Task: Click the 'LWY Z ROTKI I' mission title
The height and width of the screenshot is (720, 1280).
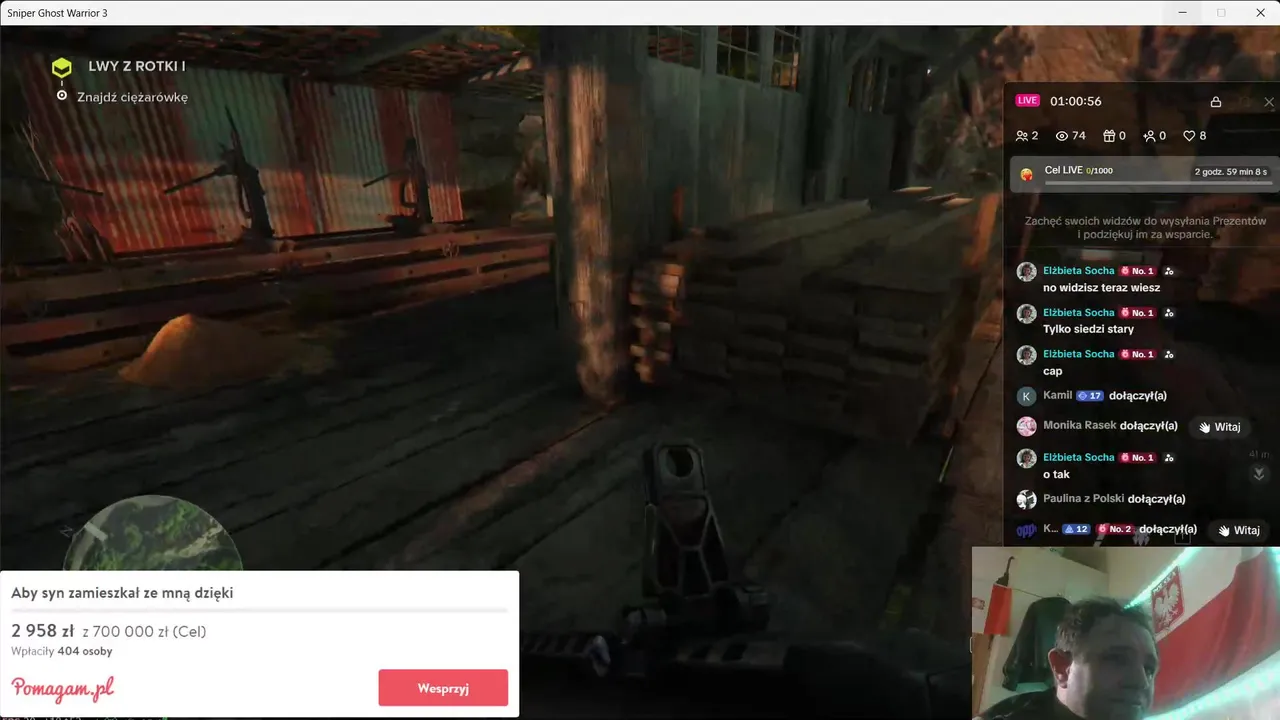Action: point(137,66)
